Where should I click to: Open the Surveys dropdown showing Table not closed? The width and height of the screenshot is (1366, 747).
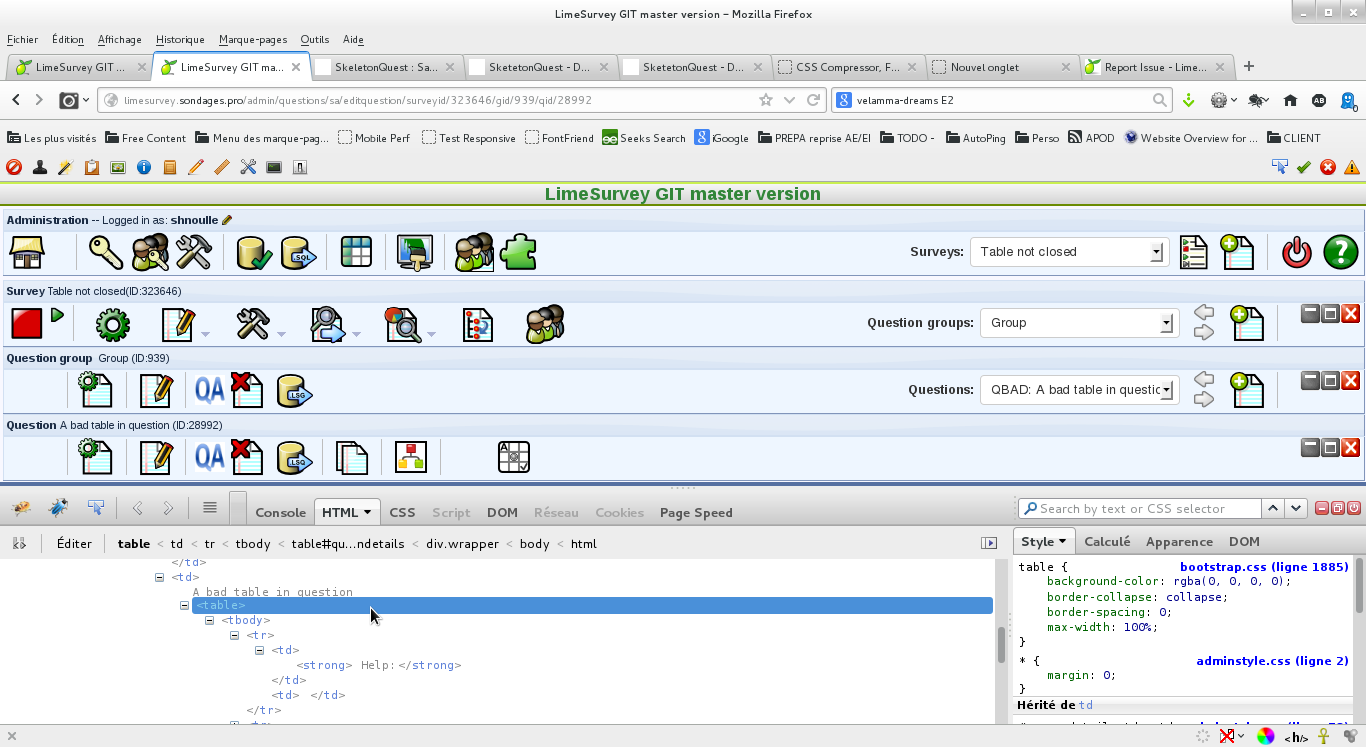point(1068,252)
